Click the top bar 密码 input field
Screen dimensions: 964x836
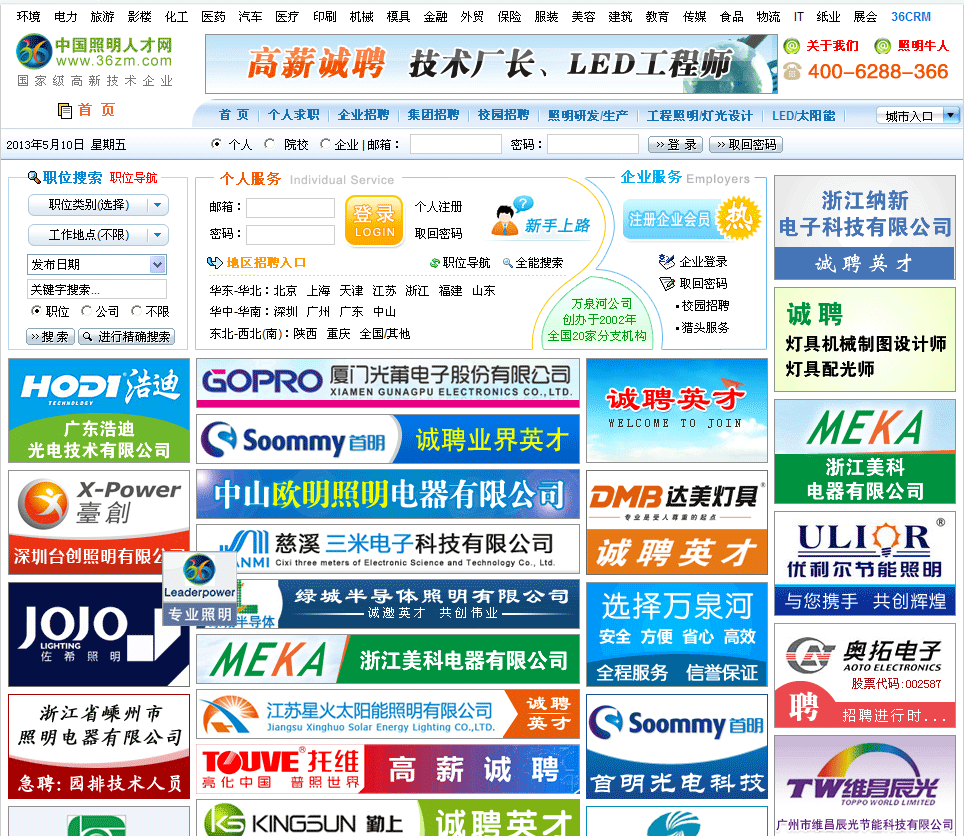pyautogui.click(x=593, y=144)
